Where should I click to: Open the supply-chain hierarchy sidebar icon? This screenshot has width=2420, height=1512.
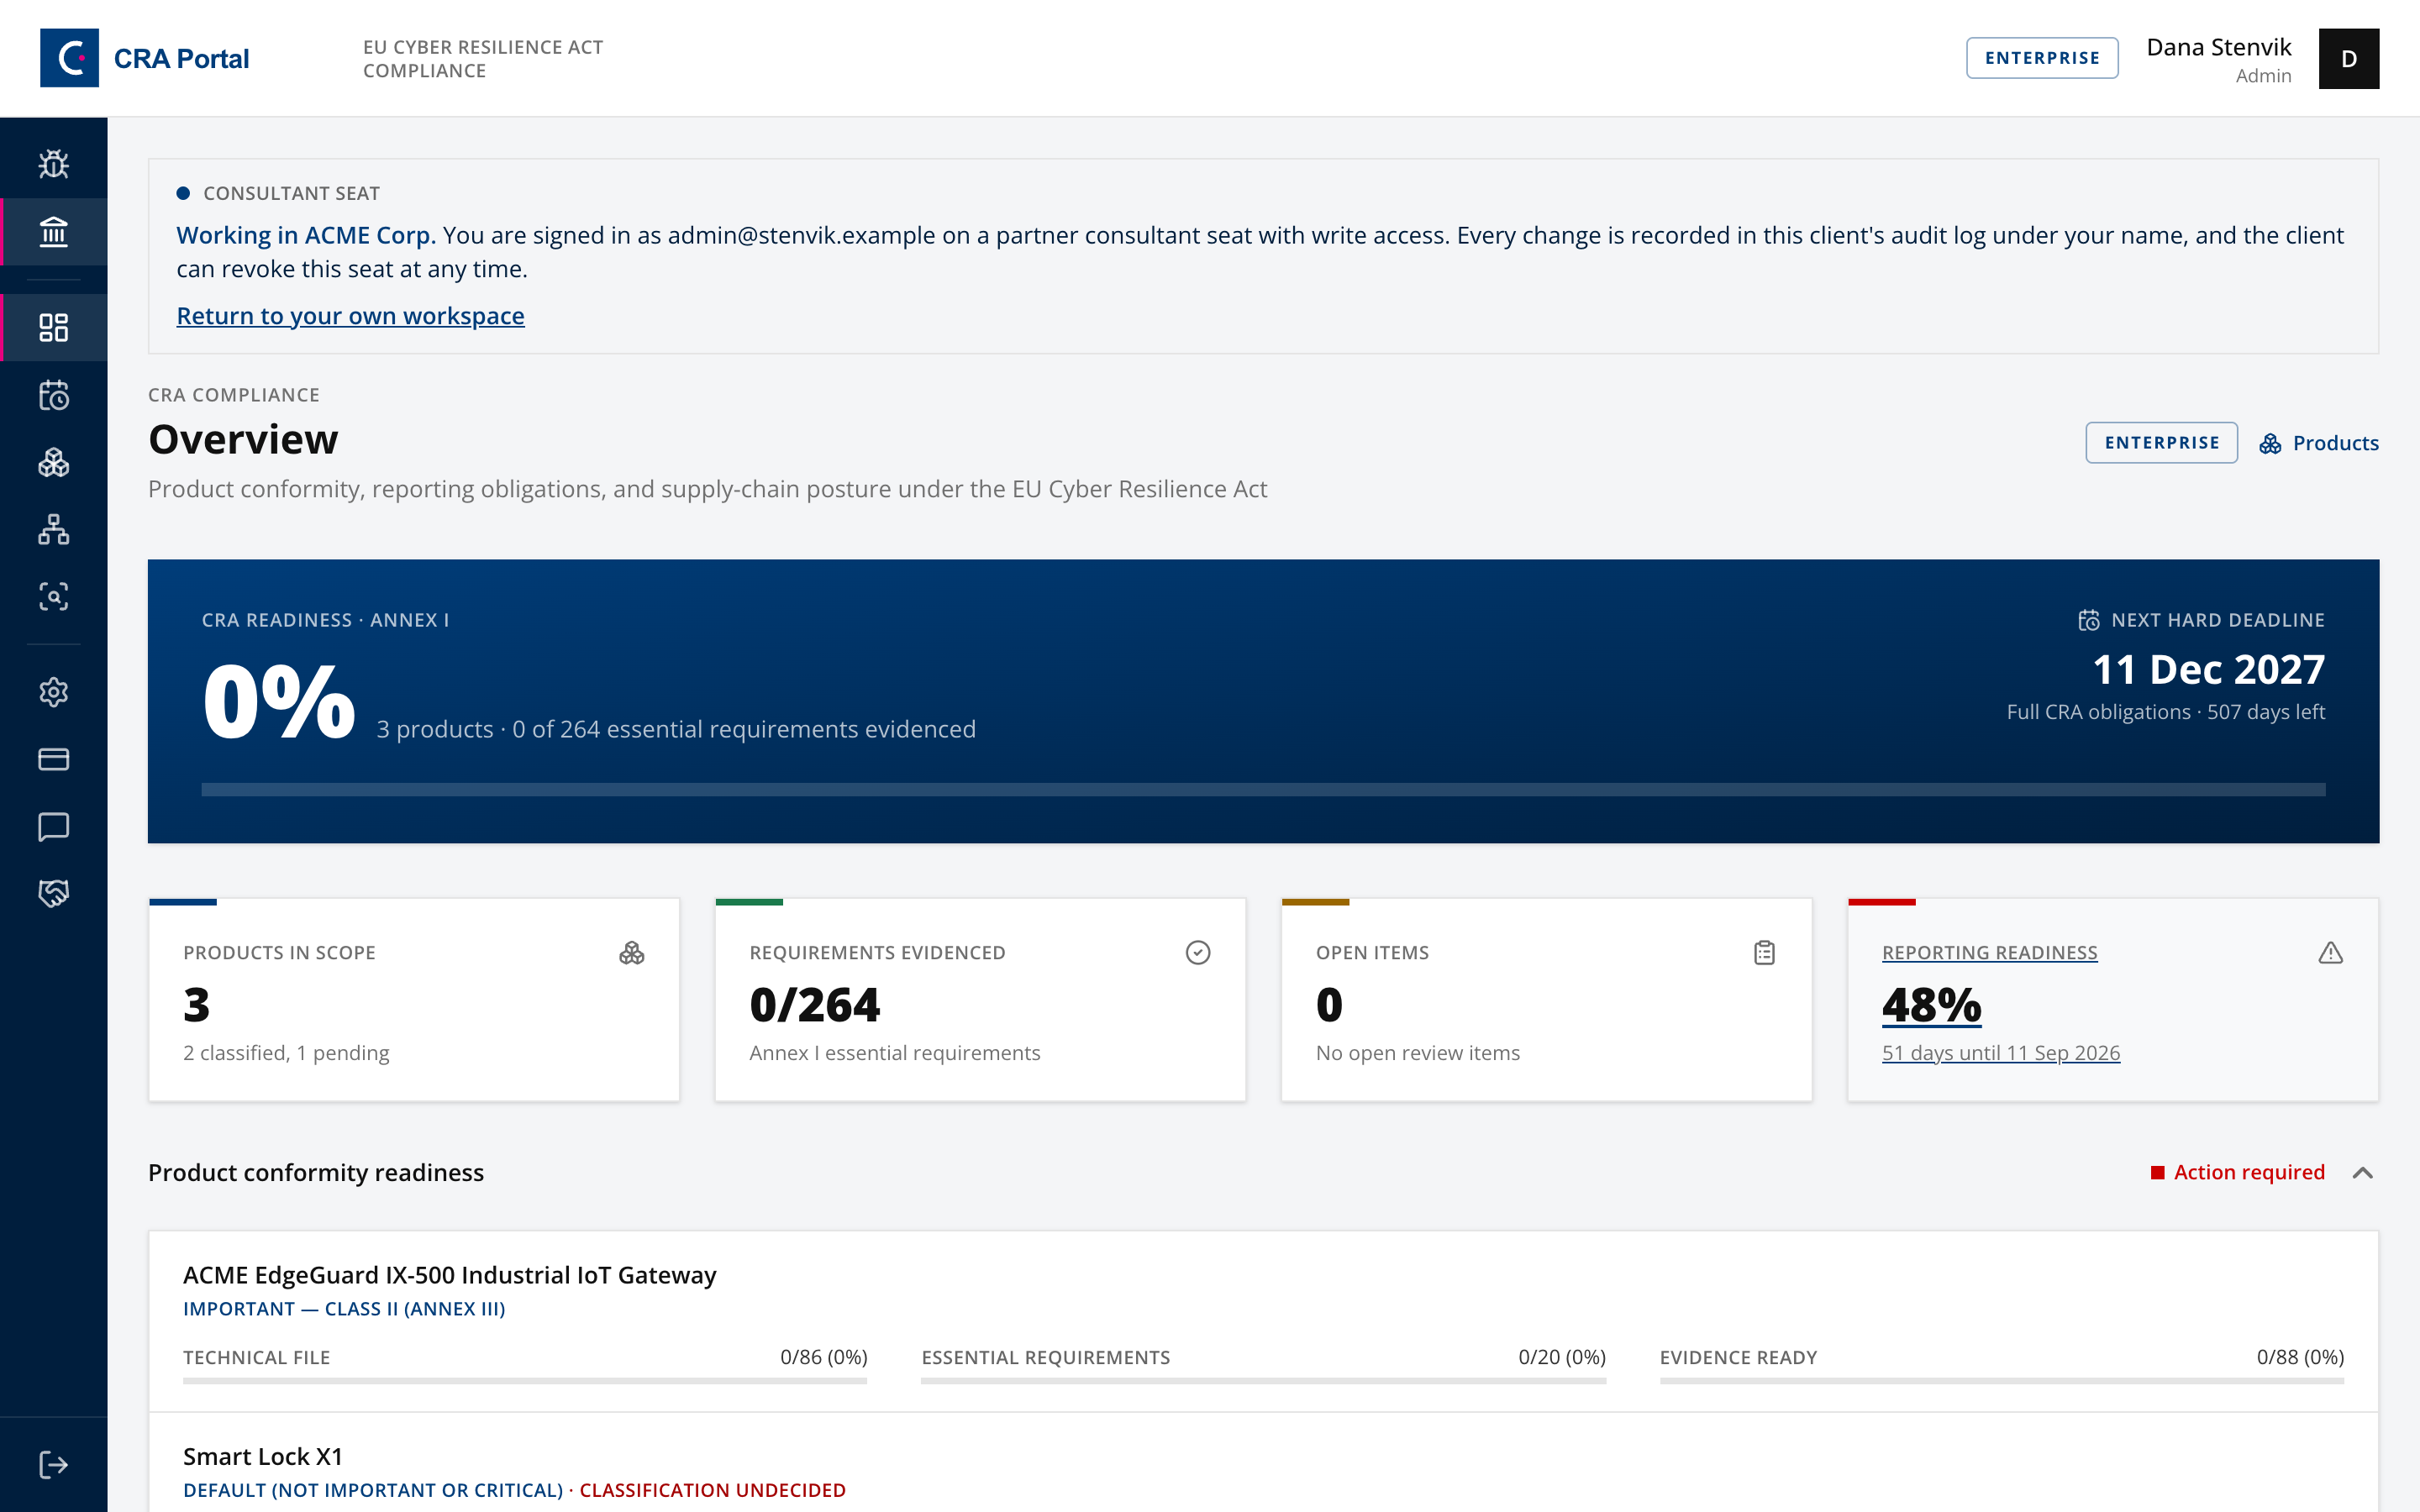[x=53, y=529]
